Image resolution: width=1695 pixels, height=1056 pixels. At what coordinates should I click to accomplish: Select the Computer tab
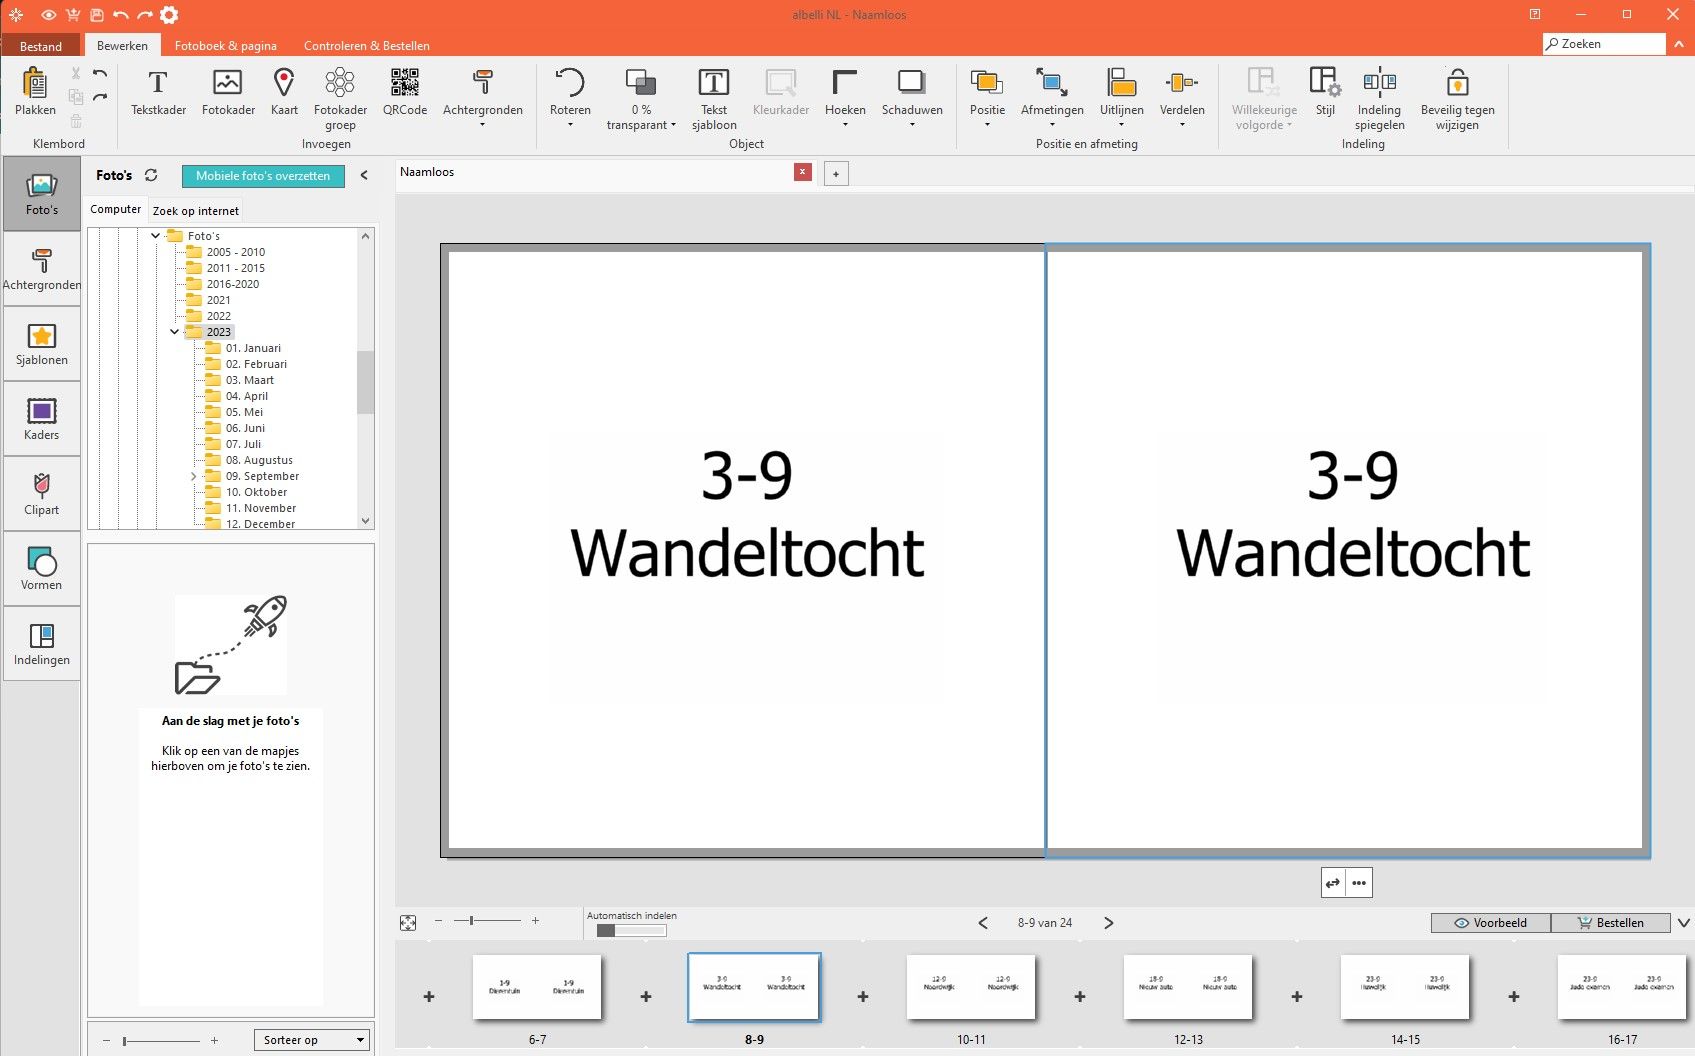click(116, 209)
